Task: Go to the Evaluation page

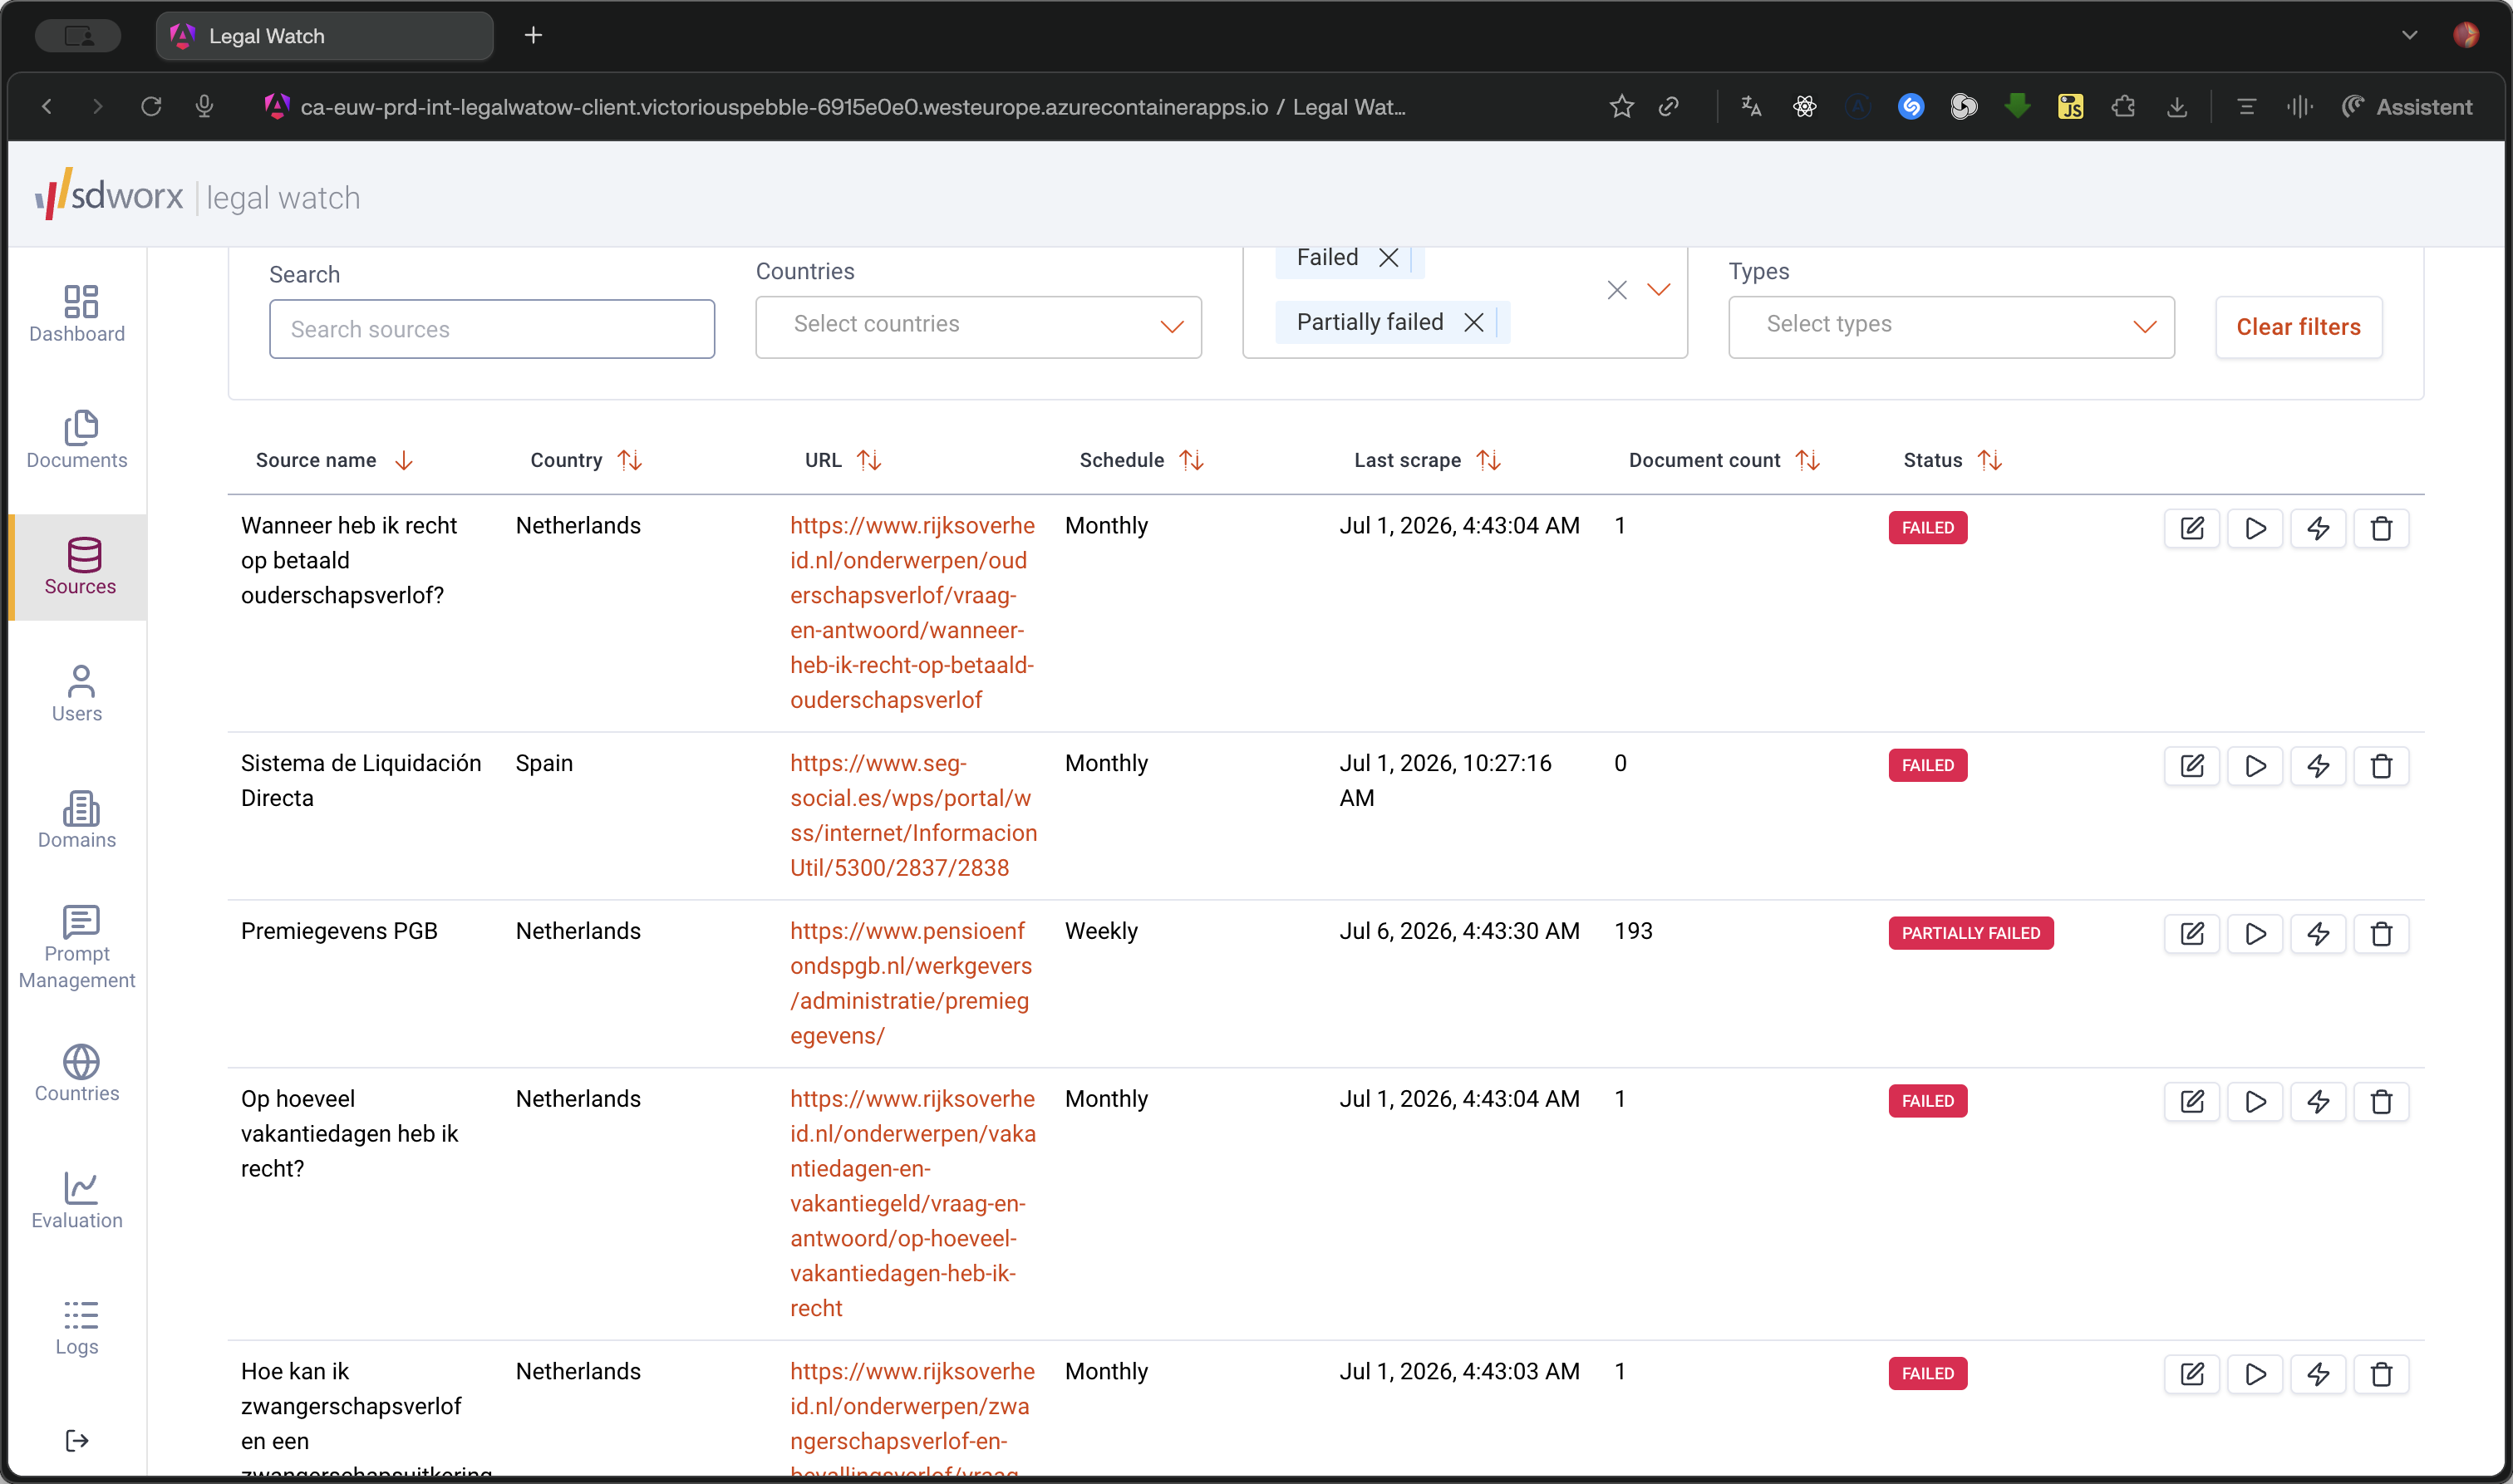Action: pyautogui.click(x=77, y=1200)
